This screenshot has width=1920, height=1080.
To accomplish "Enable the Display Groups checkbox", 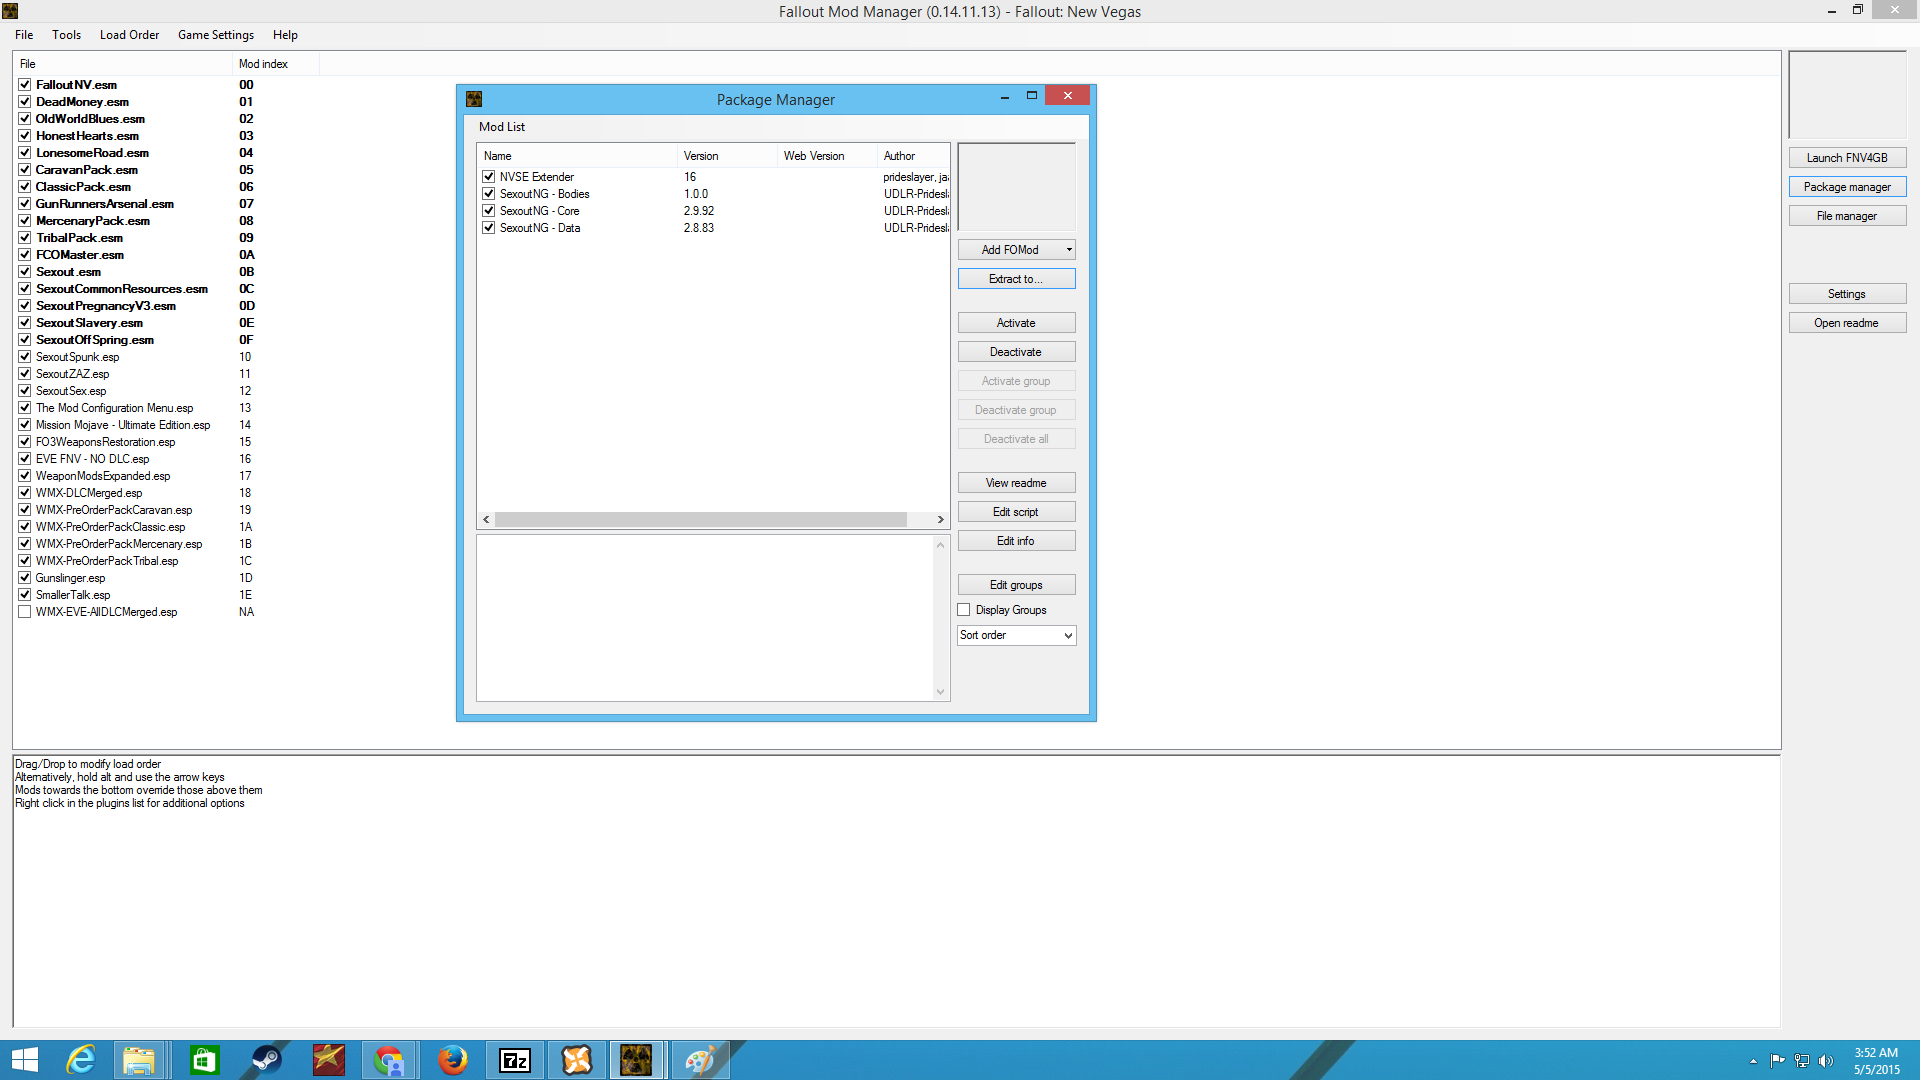I will click(964, 610).
